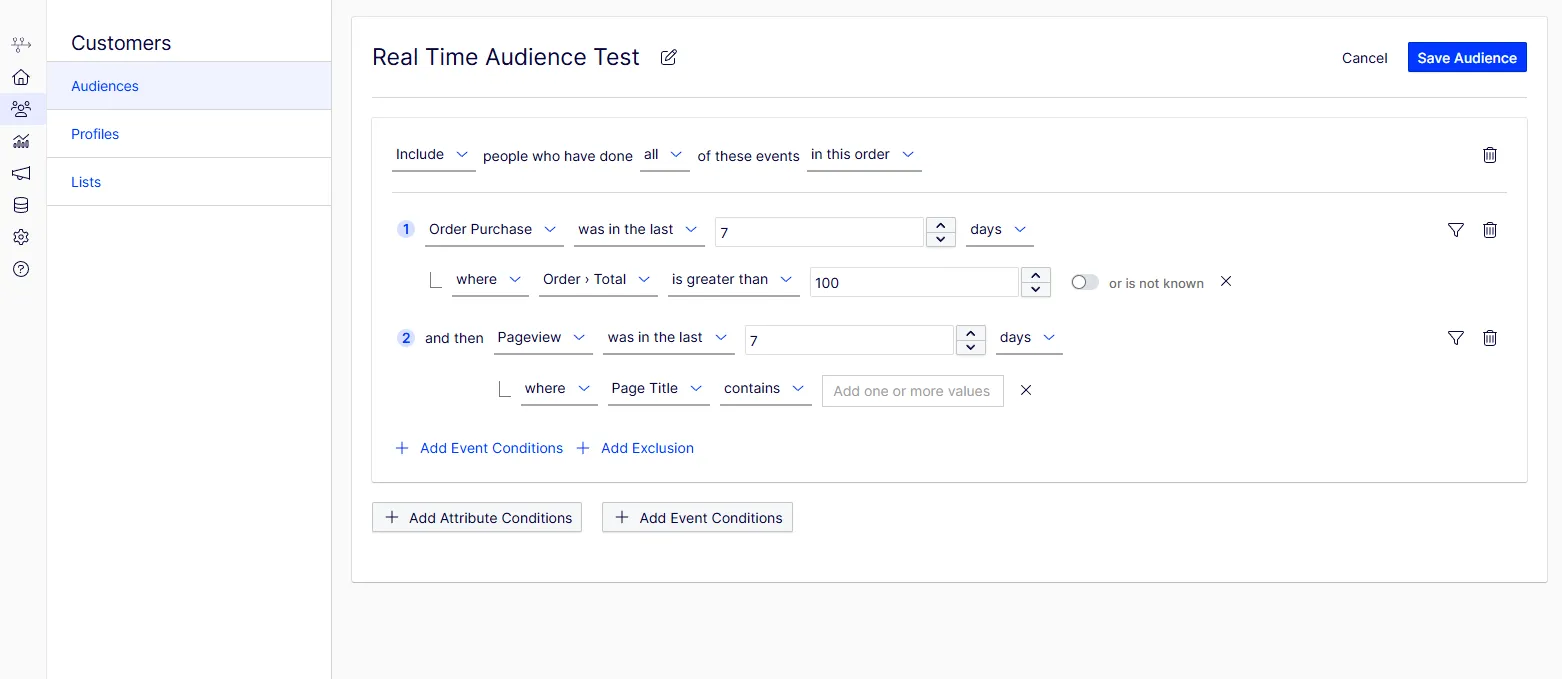Decrement Order Total value stepper
1562x679 pixels.
coord(1036,290)
